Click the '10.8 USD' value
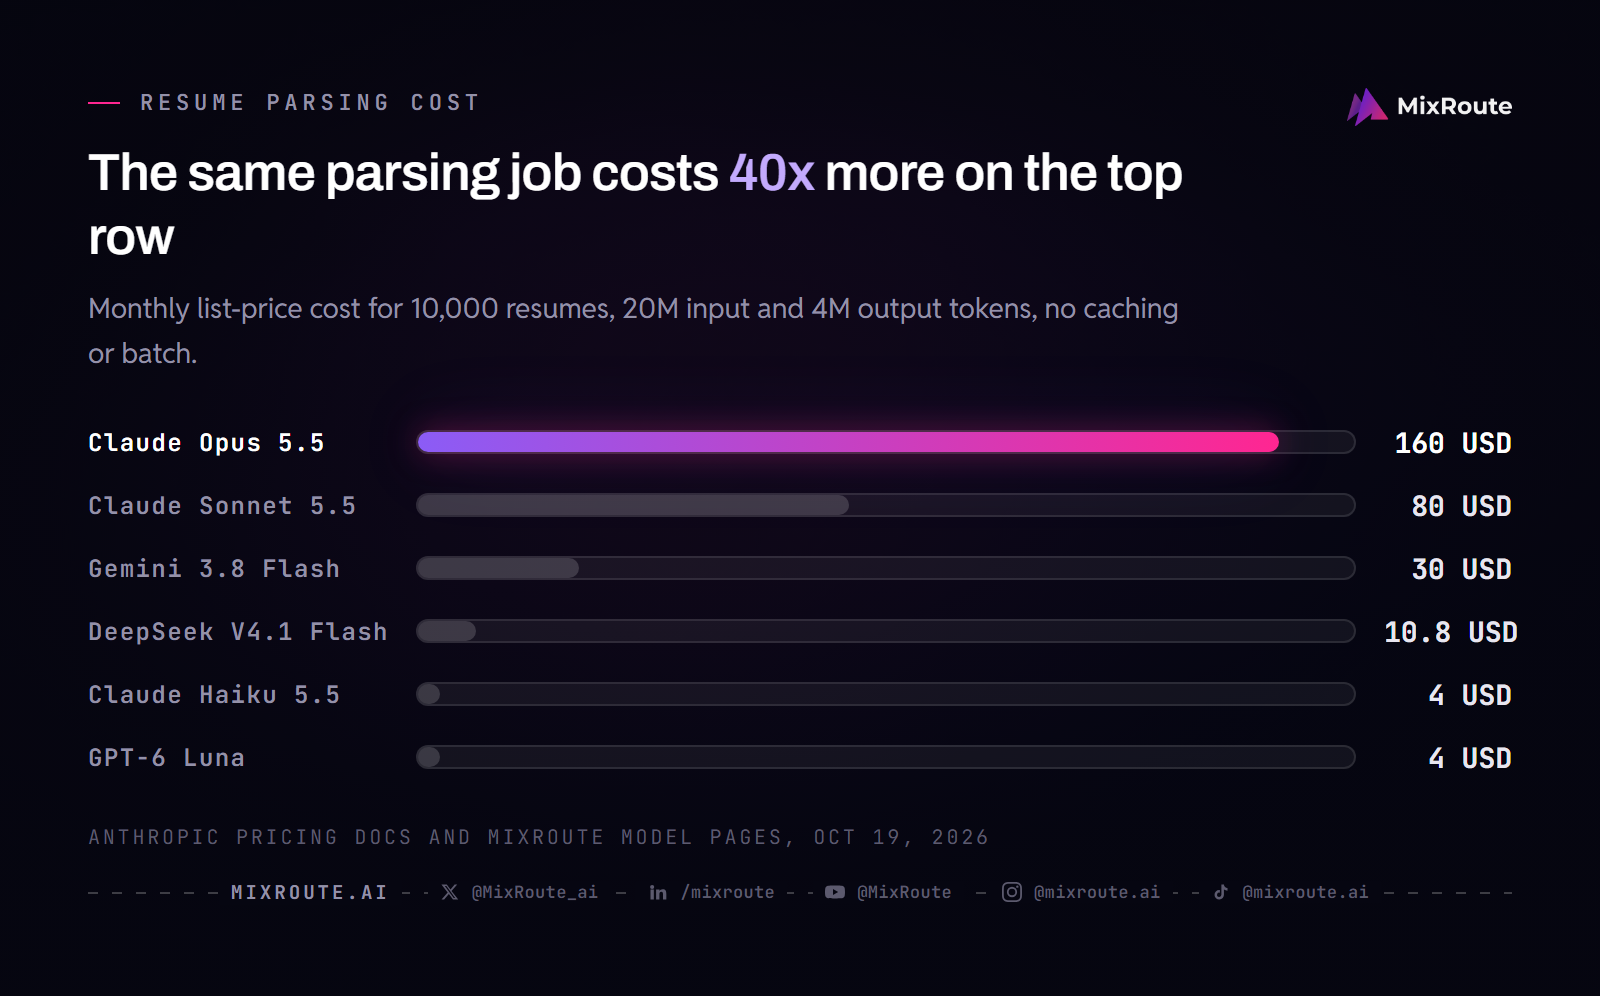Viewport: 1600px width, 996px height. (x=1451, y=632)
